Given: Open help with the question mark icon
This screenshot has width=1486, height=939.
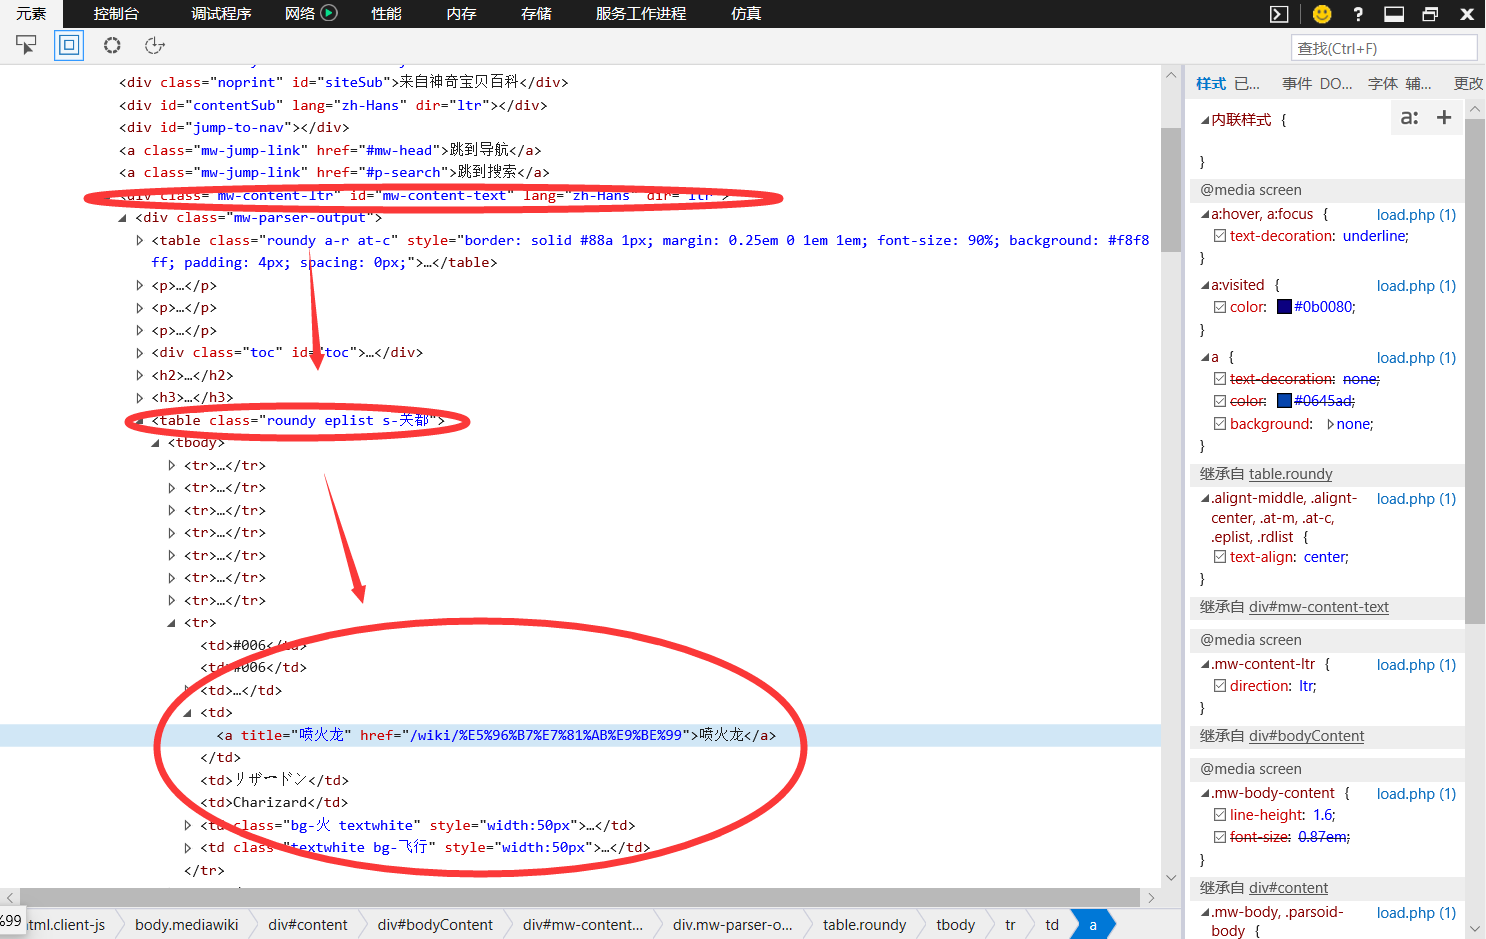Looking at the screenshot, I should coord(1358,14).
